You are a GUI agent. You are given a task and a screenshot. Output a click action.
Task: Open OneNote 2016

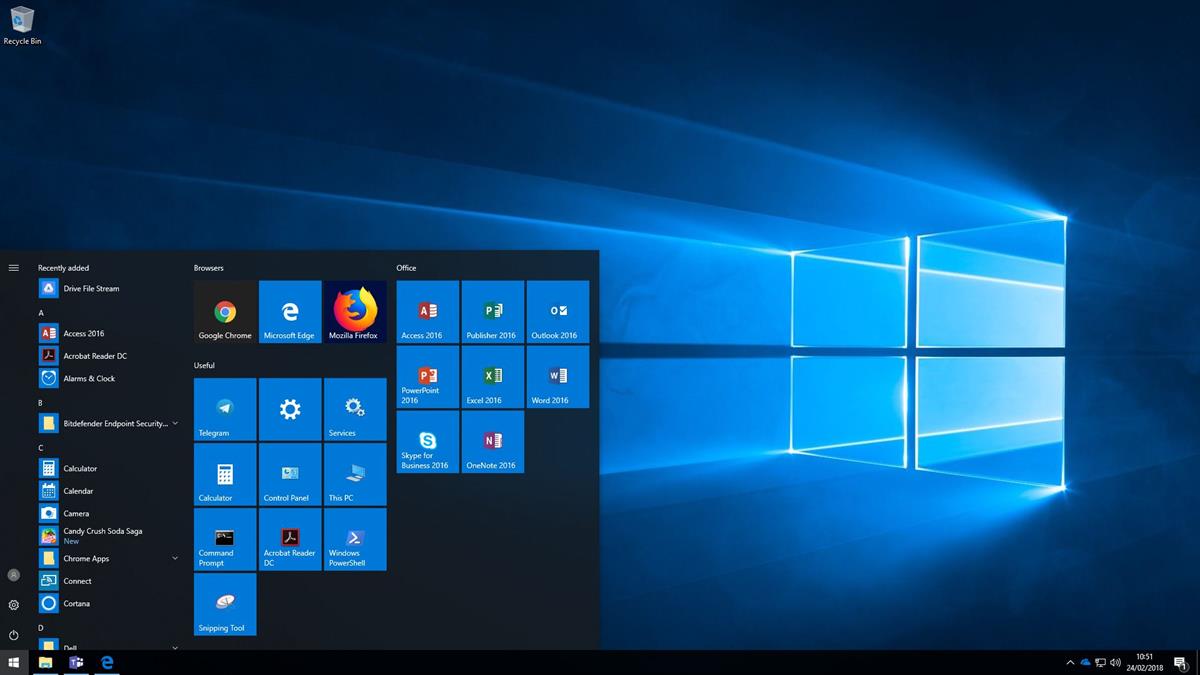[491, 442]
